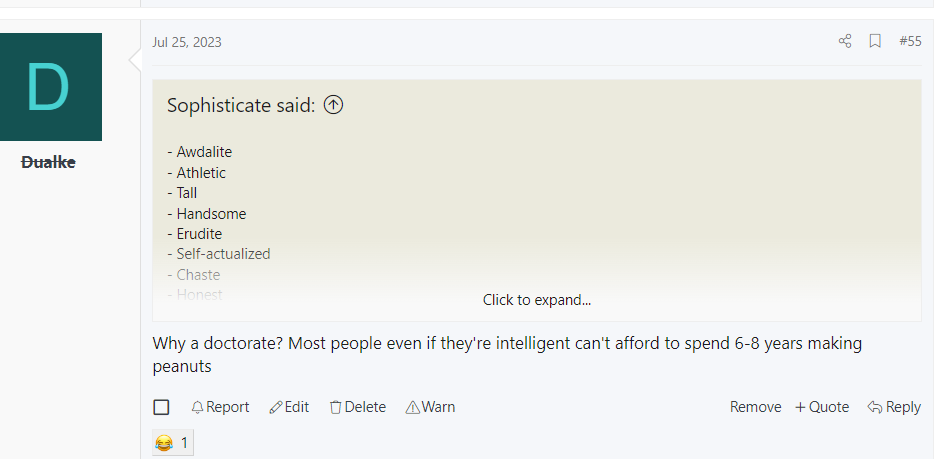Expand the quote via Click to expand
Screen dimensions: 936x459
point(537,300)
